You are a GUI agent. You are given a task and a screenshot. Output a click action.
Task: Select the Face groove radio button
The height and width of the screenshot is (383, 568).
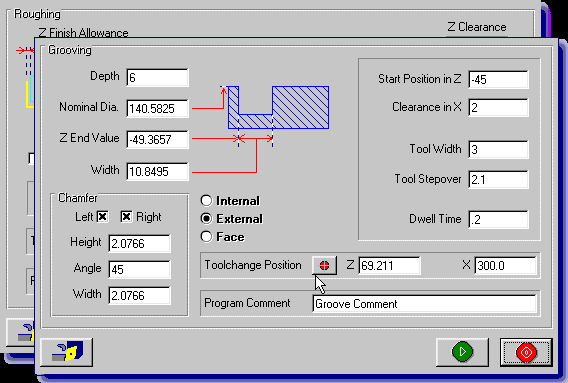(x=206, y=237)
